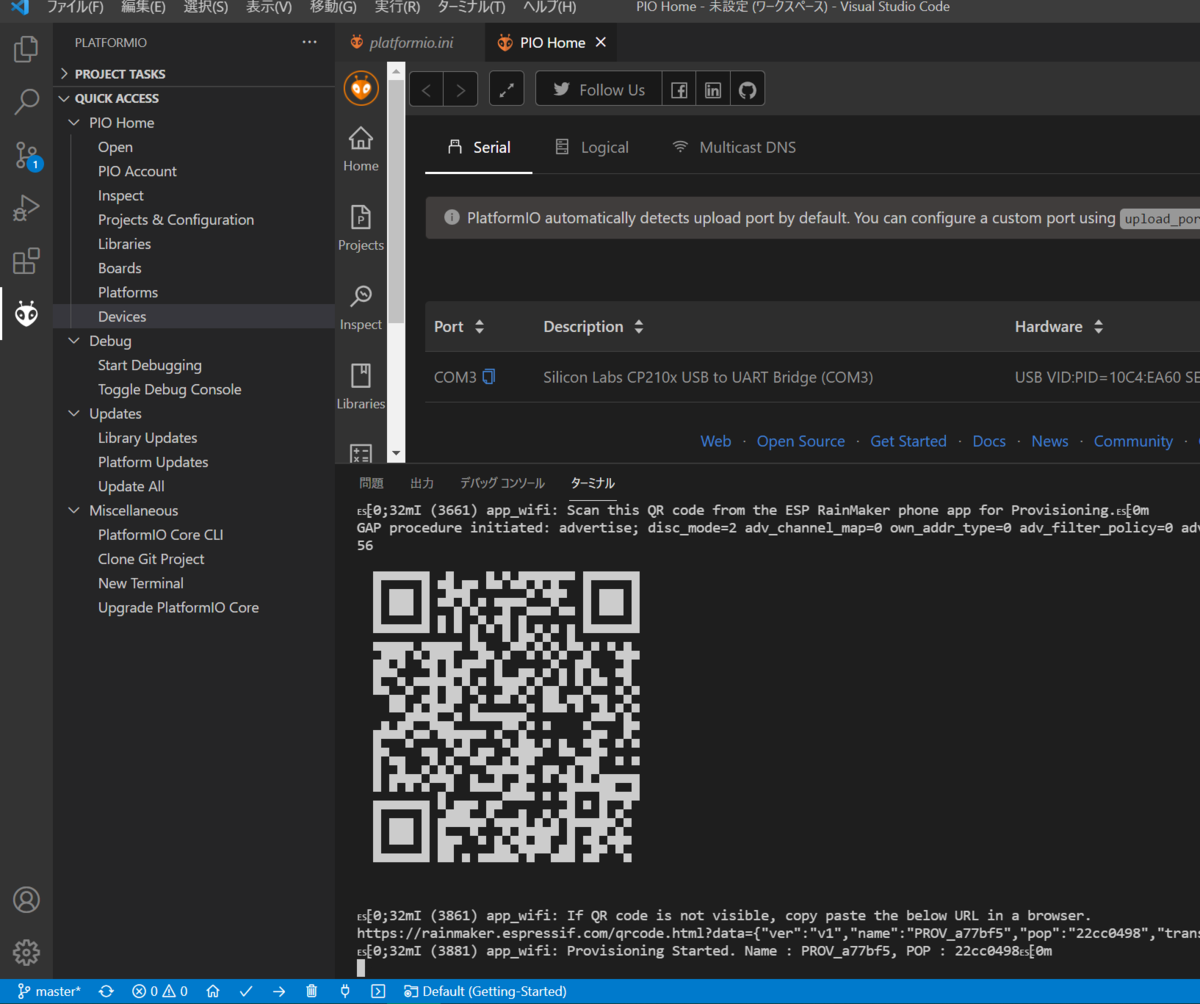Select the PlatformIO alien icon in activity bar
Viewport: 1200px width, 1004px height.
point(26,314)
